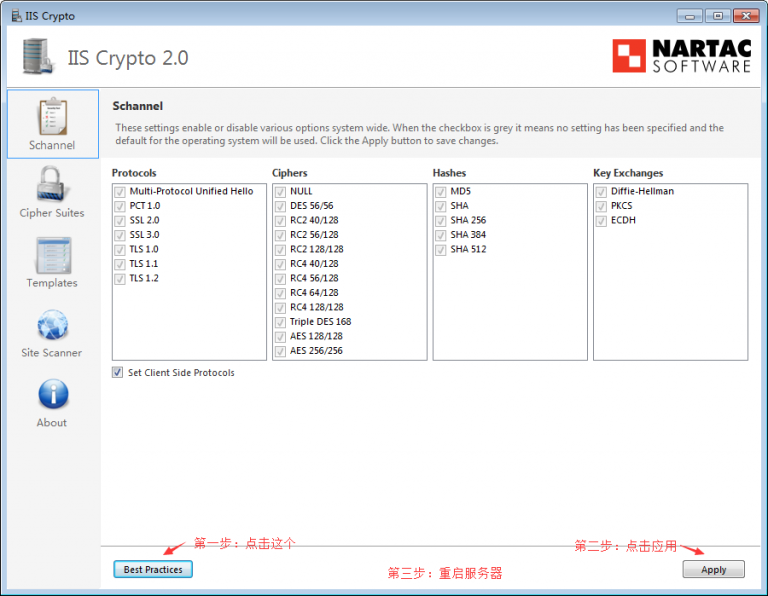The height and width of the screenshot is (596, 768).
Task: Open Cipher Suites padlock icon
Action: pyautogui.click(x=52, y=186)
